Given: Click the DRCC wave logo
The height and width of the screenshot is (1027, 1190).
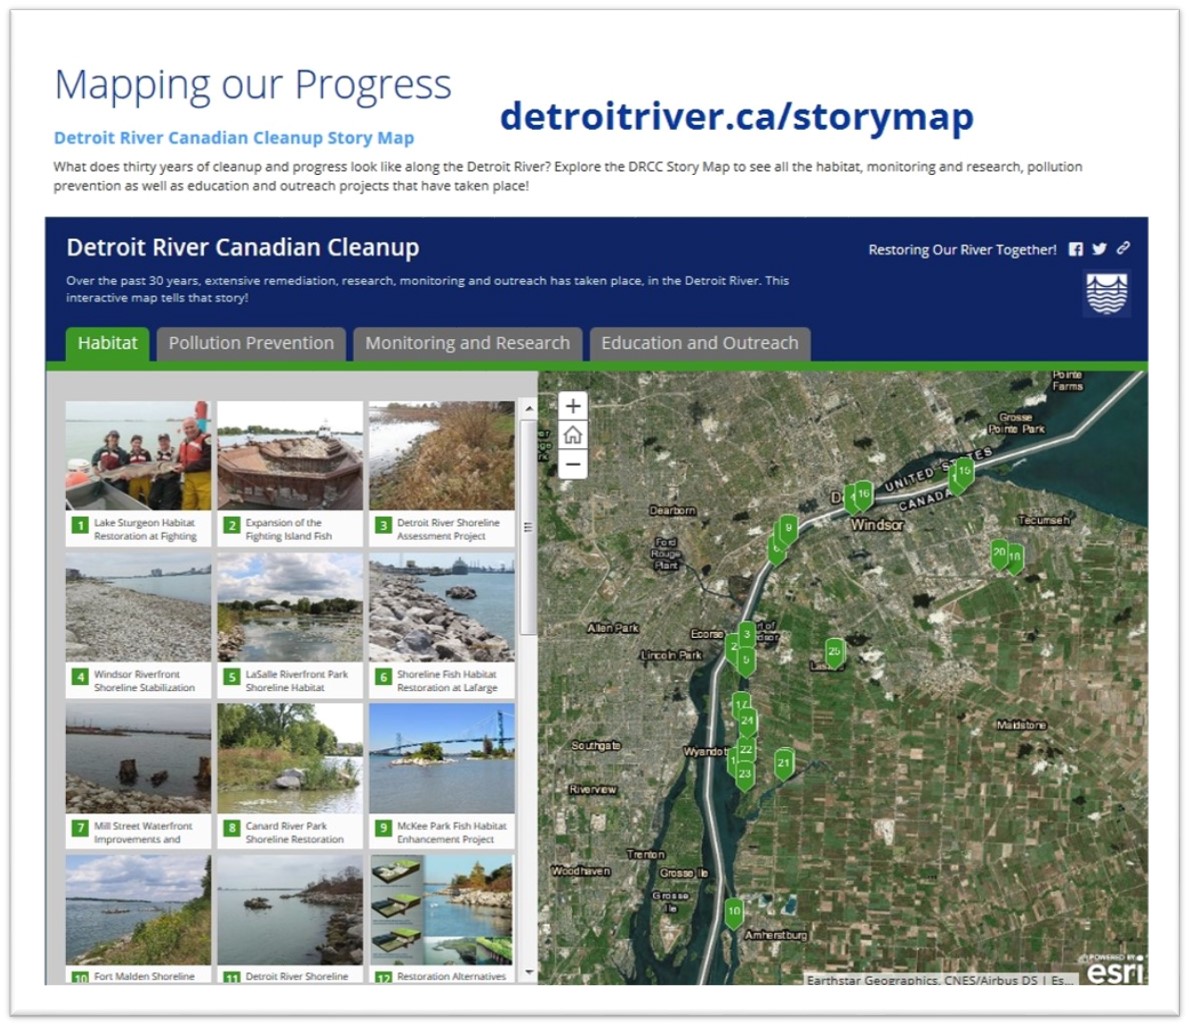Looking at the screenshot, I should click(x=1106, y=296).
